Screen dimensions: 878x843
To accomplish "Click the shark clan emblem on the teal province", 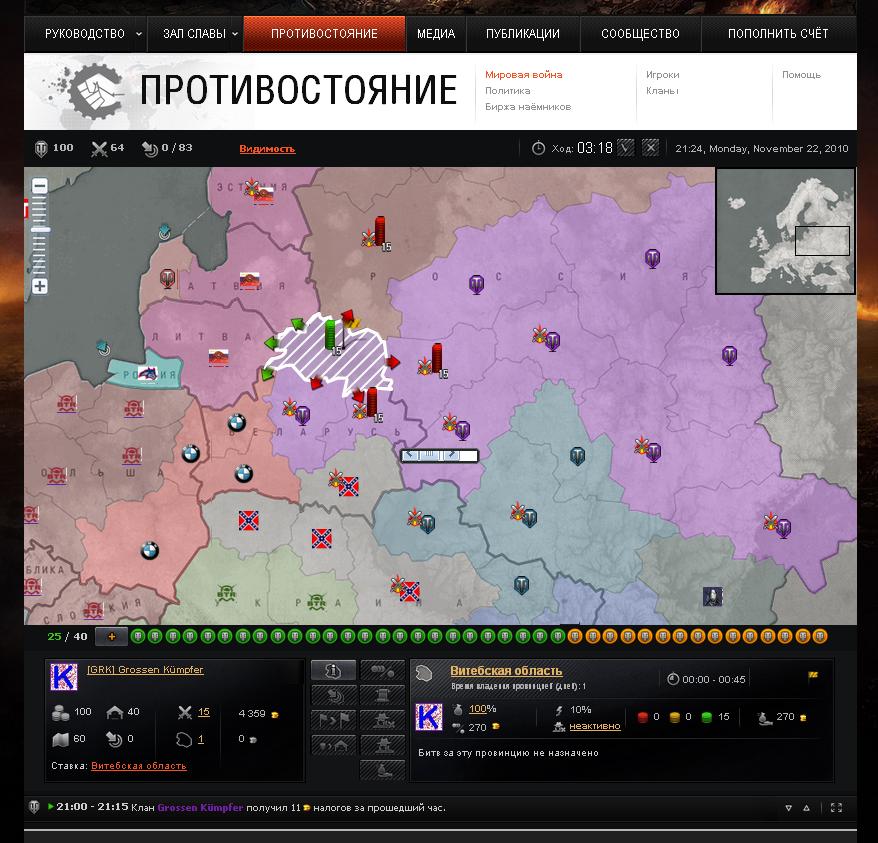I will (148, 374).
